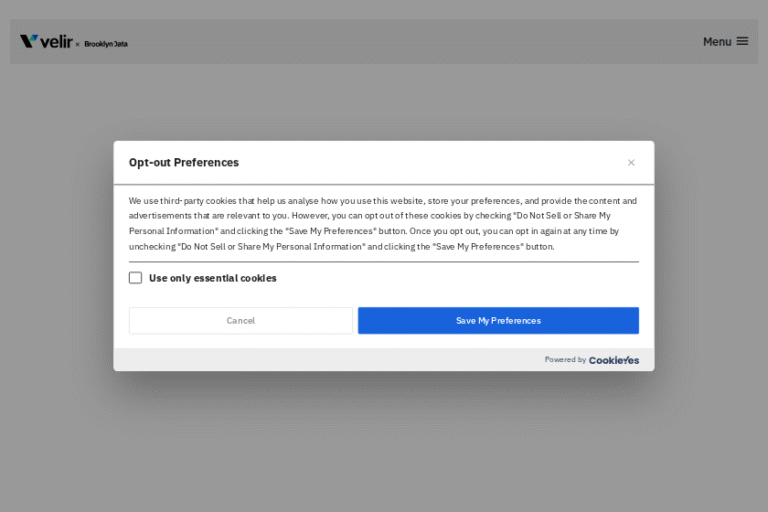Click the CookieYes logo

(614, 360)
